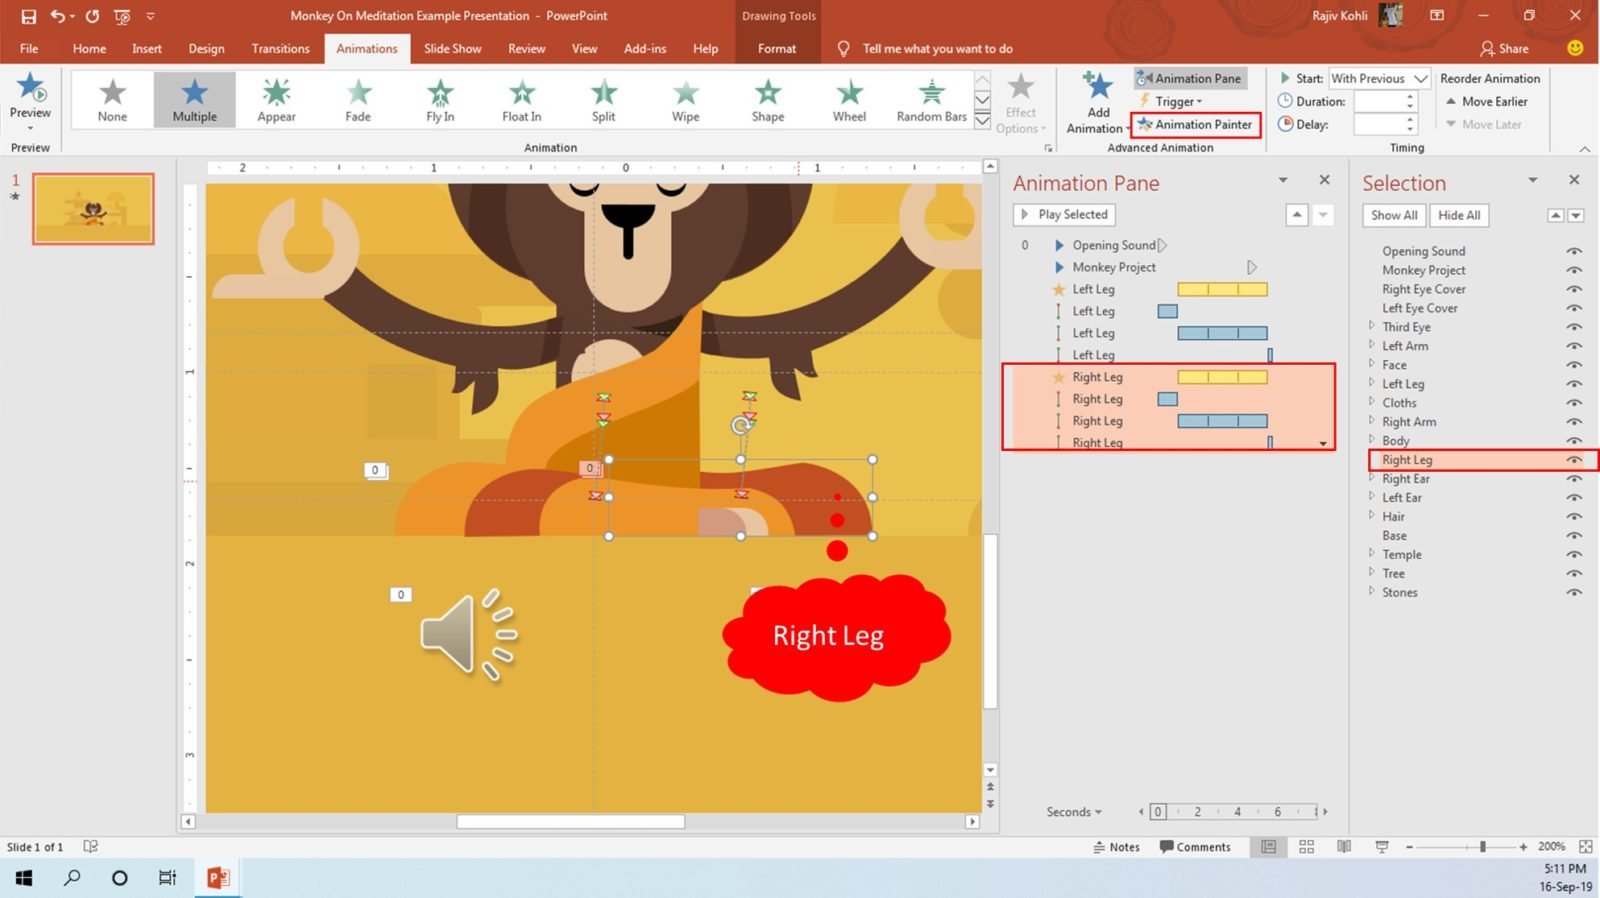This screenshot has width=1600, height=898.
Task: Click the Animation Painter tool
Action: pyautogui.click(x=1195, y=124)
